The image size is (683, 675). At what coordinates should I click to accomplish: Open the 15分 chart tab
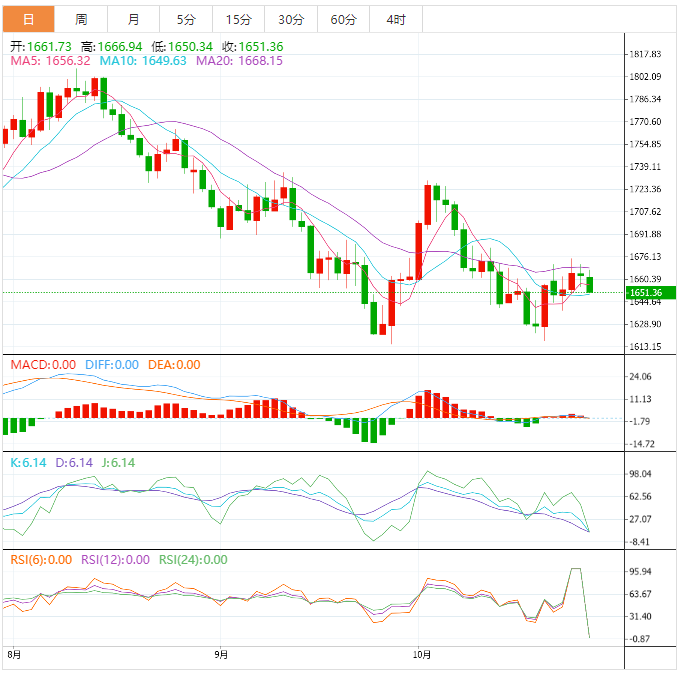point(238,20)
